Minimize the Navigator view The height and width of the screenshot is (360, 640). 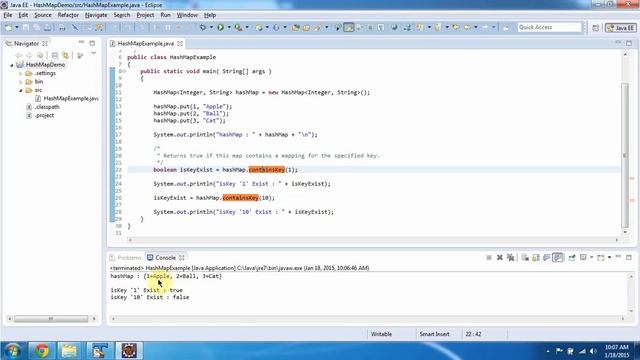81,43
